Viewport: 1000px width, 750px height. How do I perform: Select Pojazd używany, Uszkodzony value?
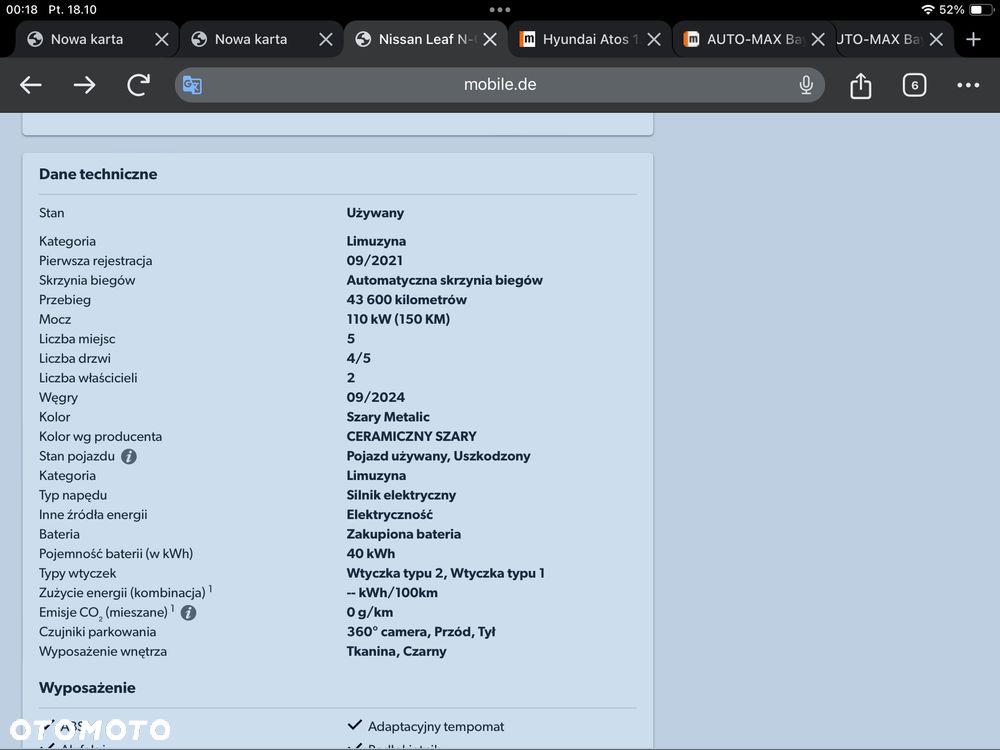click(438, 456)
